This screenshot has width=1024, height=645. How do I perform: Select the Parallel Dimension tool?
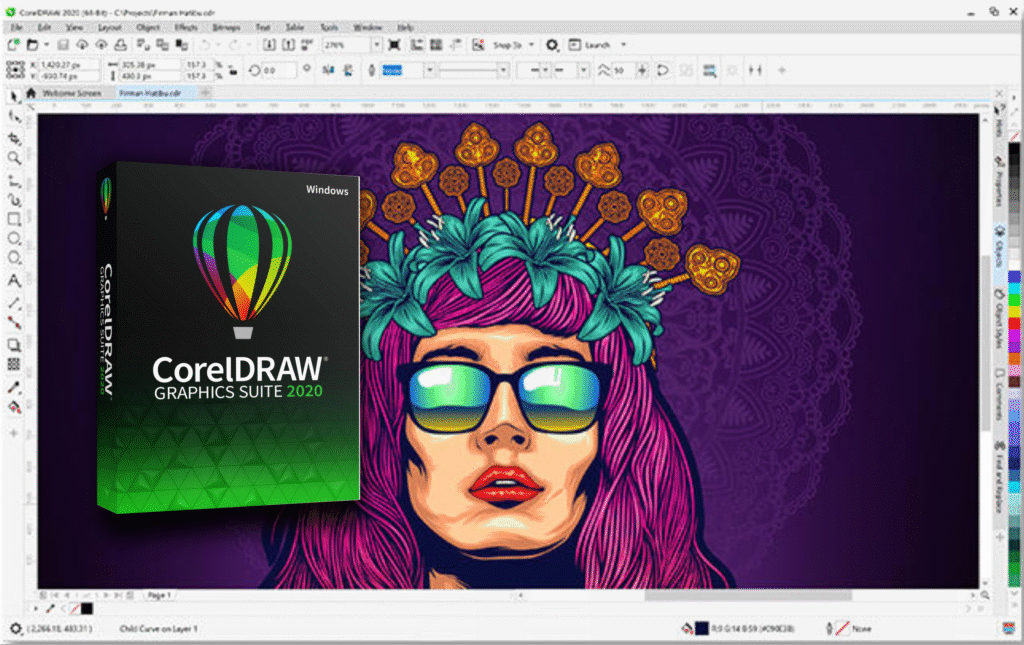point(14,303)
